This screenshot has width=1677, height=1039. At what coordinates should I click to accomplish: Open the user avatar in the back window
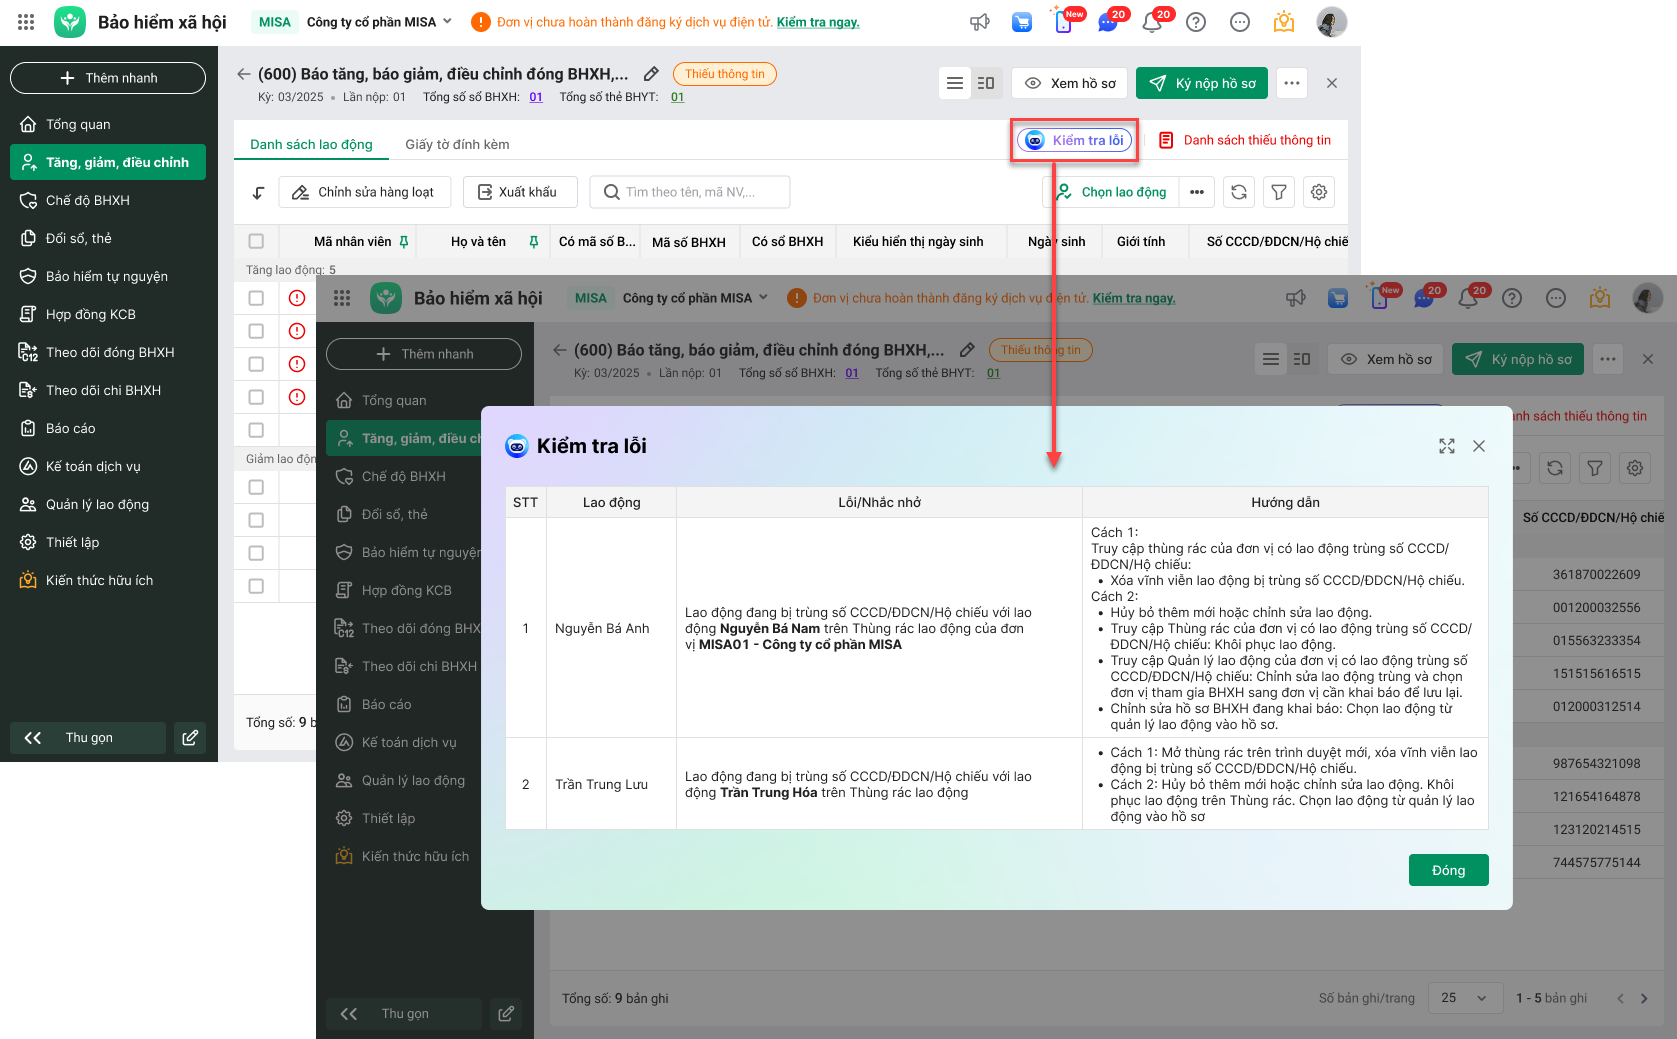pyautogui.click(x=1332, y=22)
